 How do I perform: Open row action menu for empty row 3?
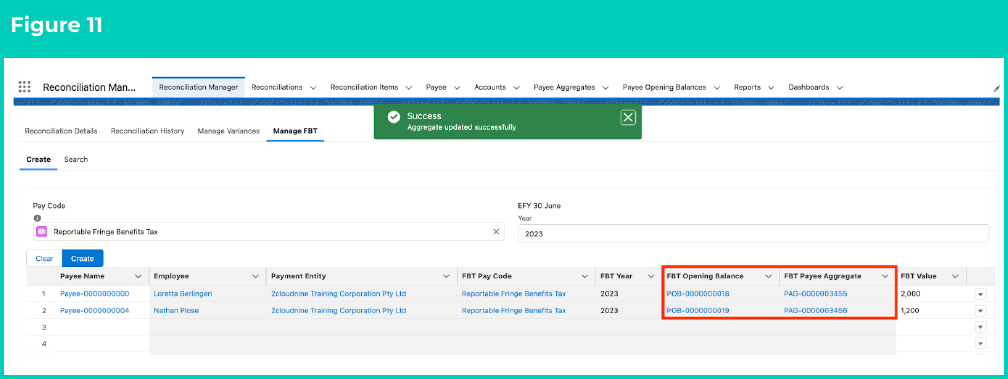(980, 328)
